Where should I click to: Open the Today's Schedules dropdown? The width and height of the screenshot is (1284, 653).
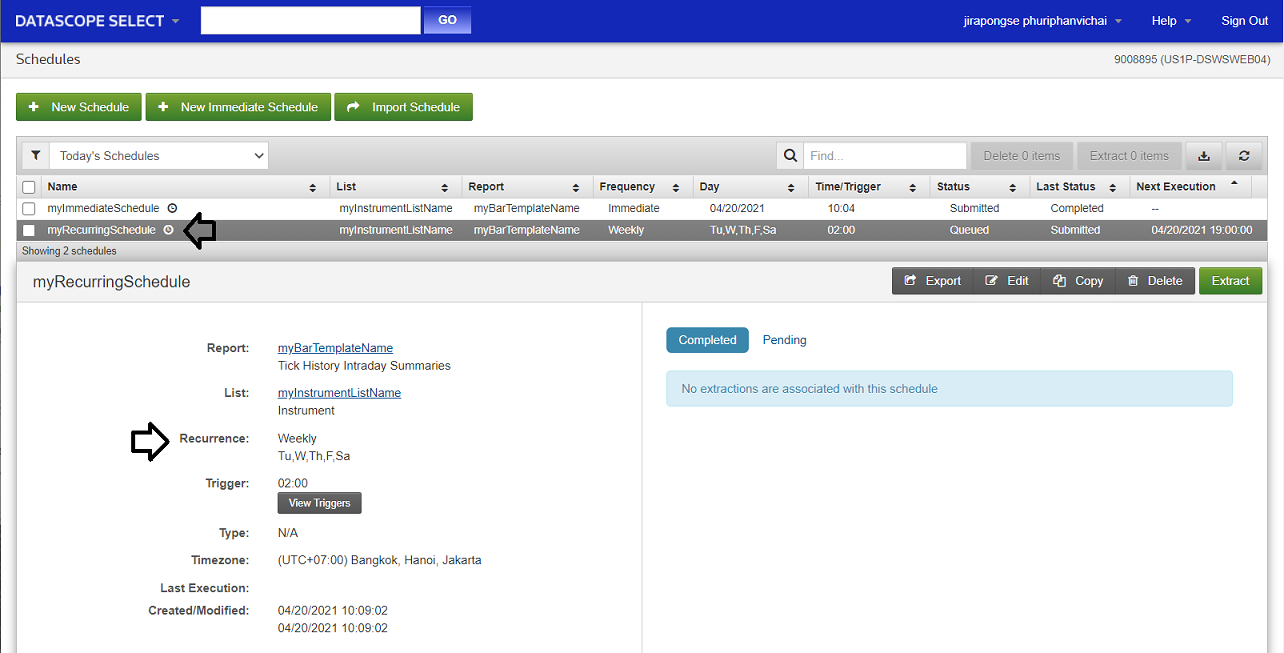click(159, 155)
